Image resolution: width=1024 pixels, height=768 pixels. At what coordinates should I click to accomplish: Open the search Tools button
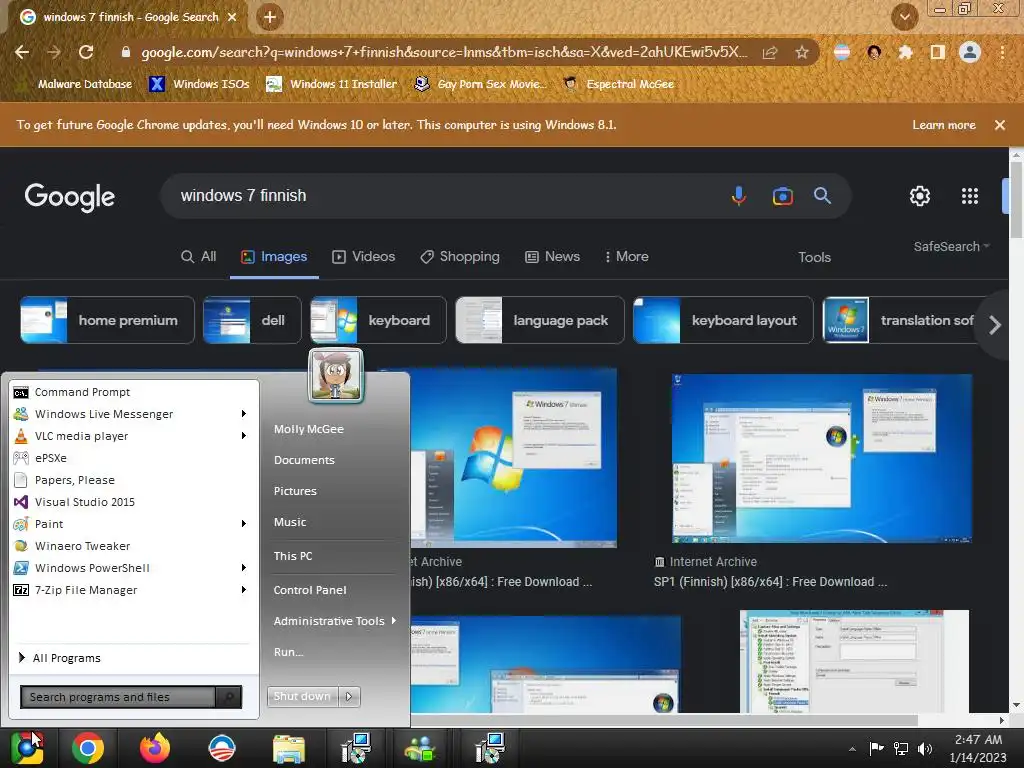[x=814, y=257]
